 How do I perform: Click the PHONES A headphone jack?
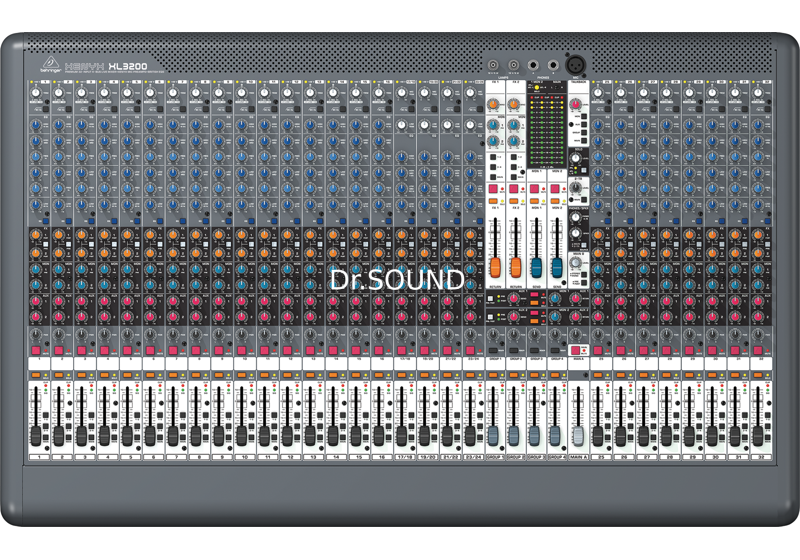[533, 65]
